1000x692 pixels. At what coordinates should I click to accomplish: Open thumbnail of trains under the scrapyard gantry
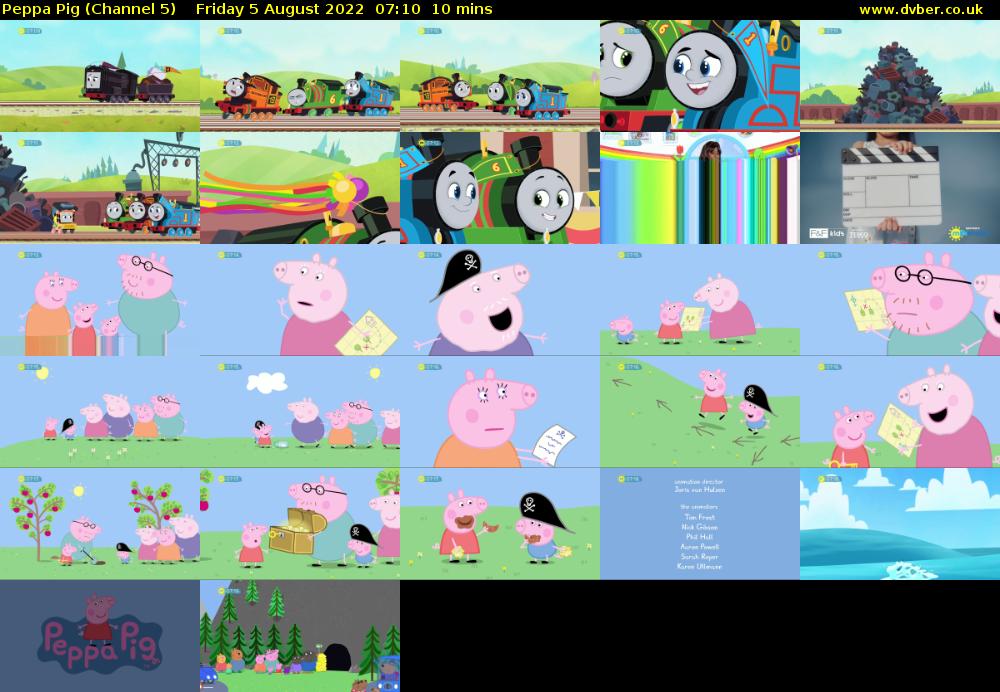coord(99,188)
